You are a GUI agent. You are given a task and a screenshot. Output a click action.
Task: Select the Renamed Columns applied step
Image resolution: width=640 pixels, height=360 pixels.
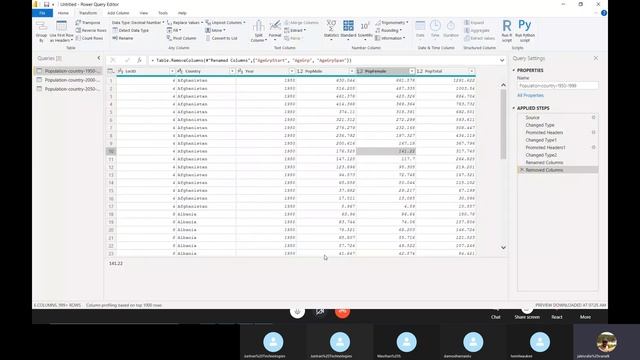[x=558, y=162]
